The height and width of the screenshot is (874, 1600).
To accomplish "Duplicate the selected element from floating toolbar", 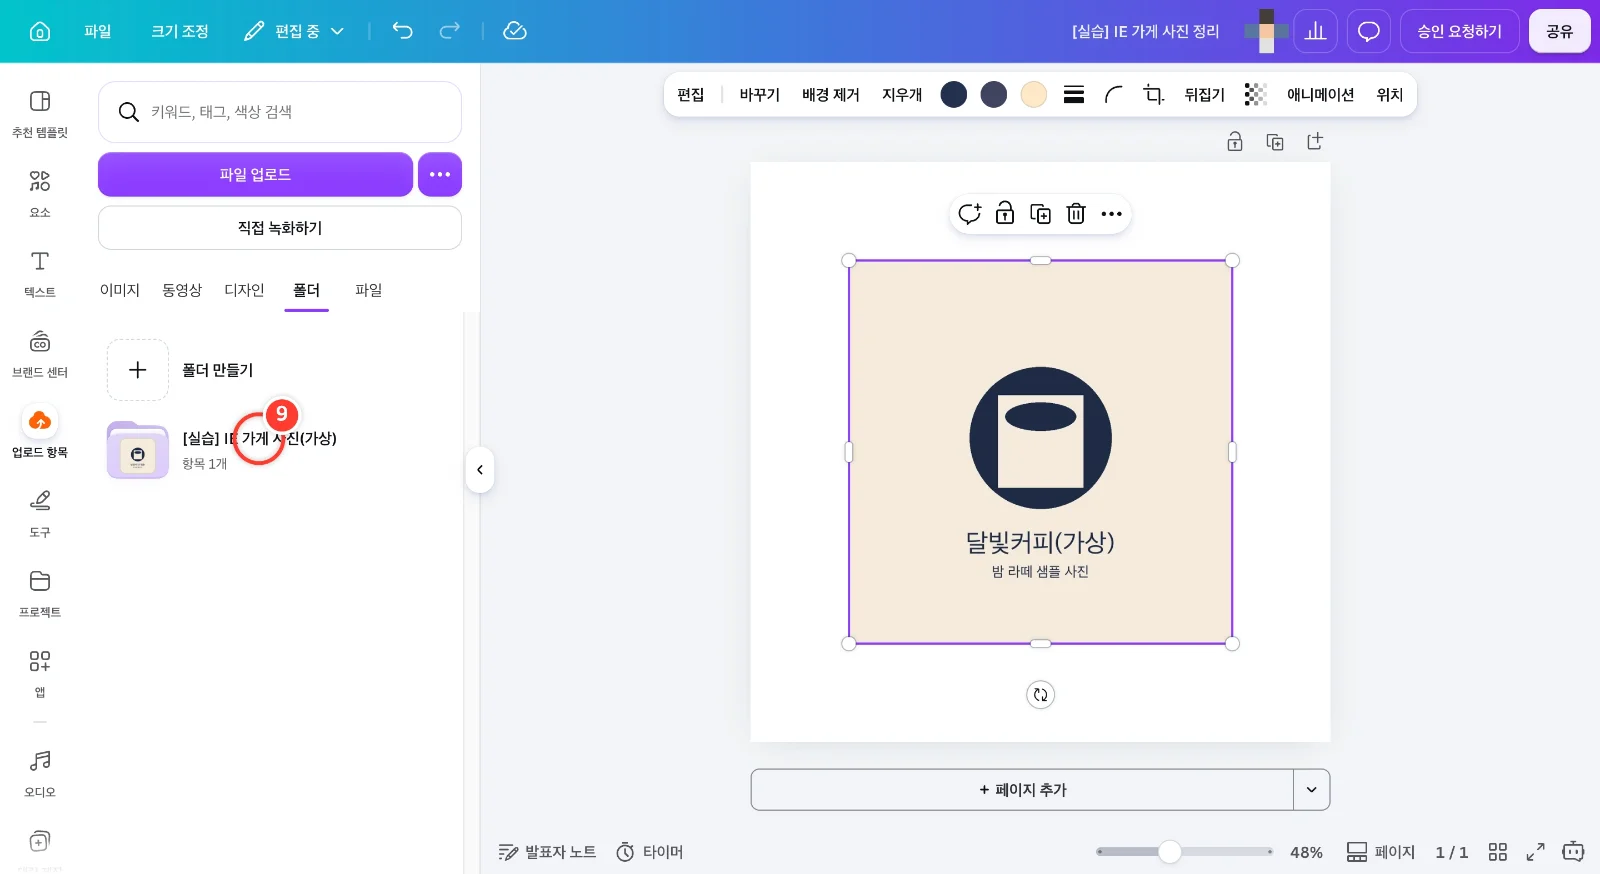I will 1040,213.
